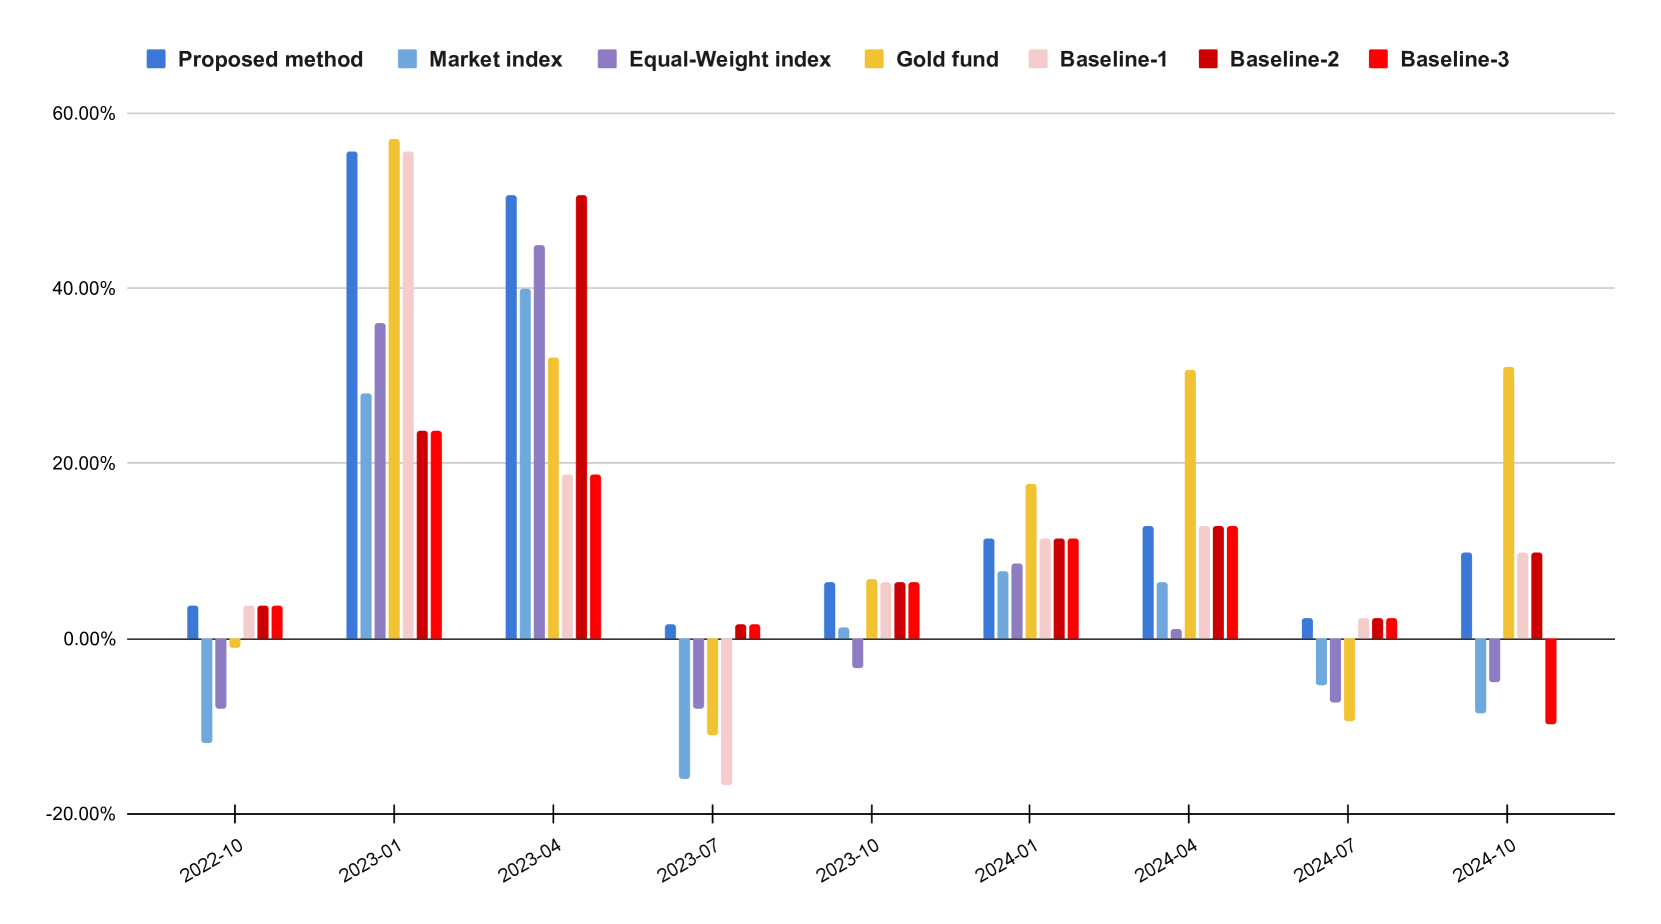
Task: Click the -20.00% y-axis label
Action: click(x=81, y=814)
